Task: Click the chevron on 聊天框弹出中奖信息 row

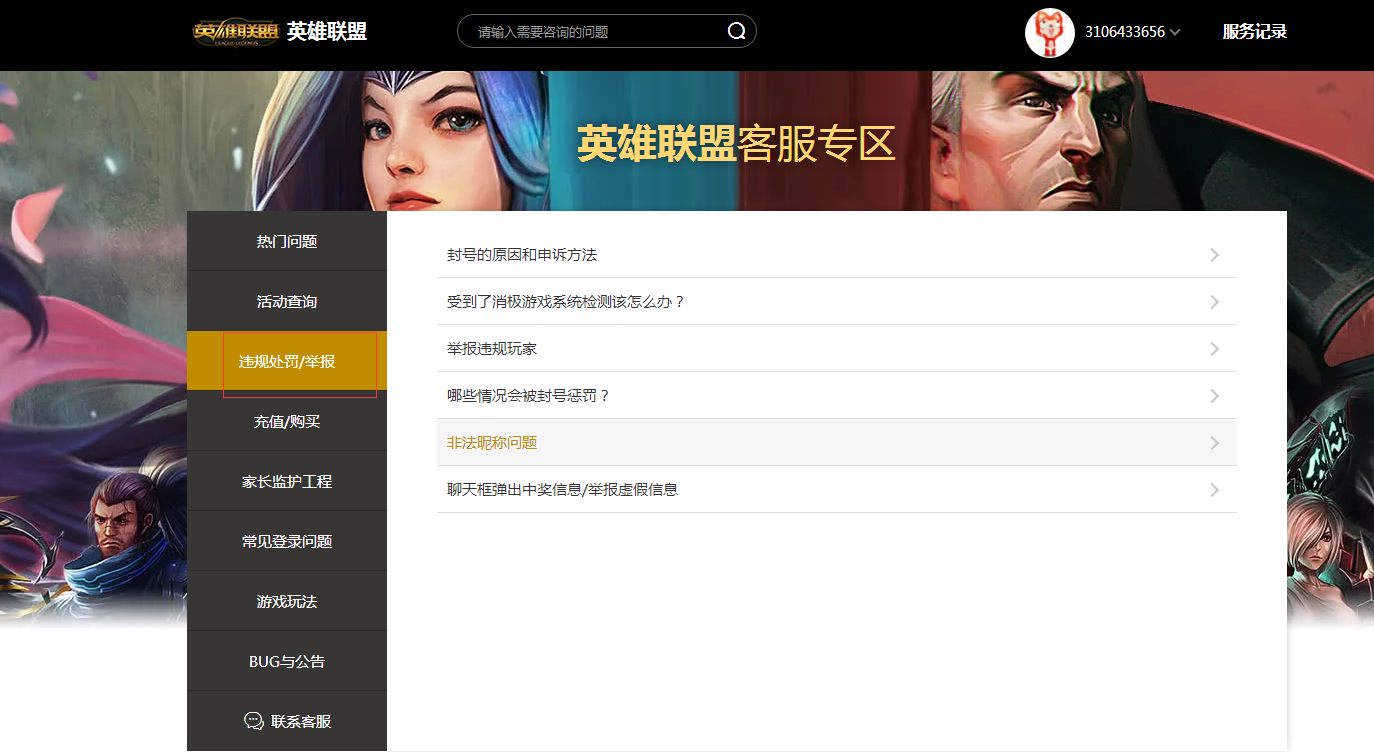Action: 1215,490
